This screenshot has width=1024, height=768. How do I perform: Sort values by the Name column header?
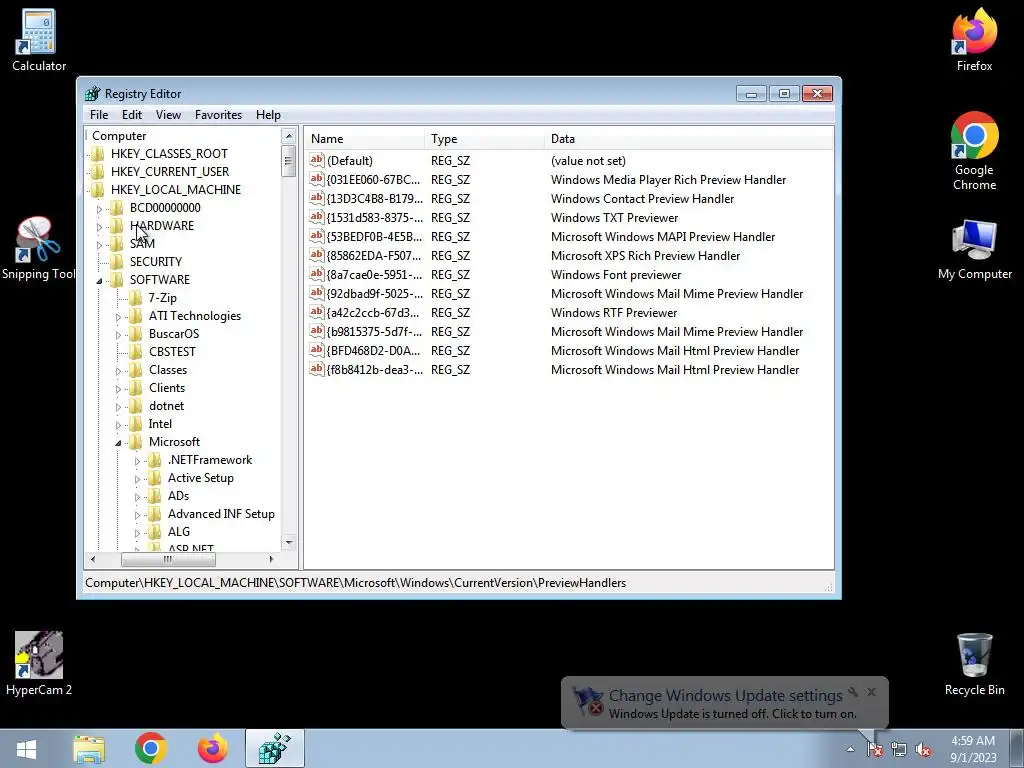click(x=364, y=138)
